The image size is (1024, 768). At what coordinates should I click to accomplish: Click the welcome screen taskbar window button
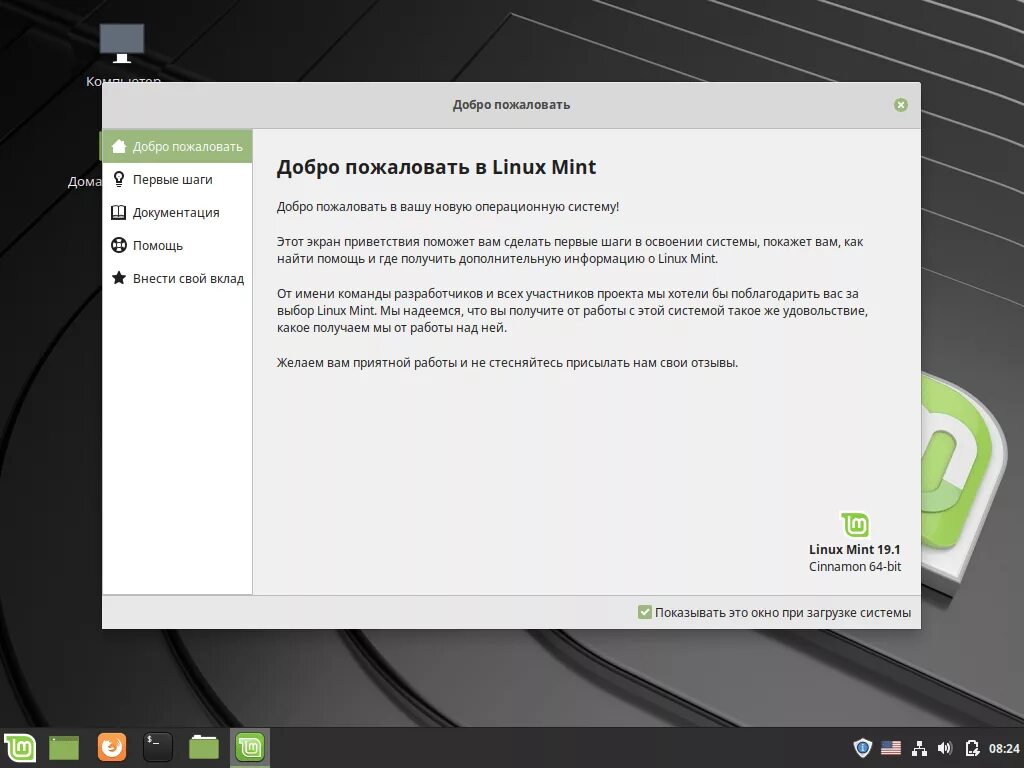coord(250,748)
